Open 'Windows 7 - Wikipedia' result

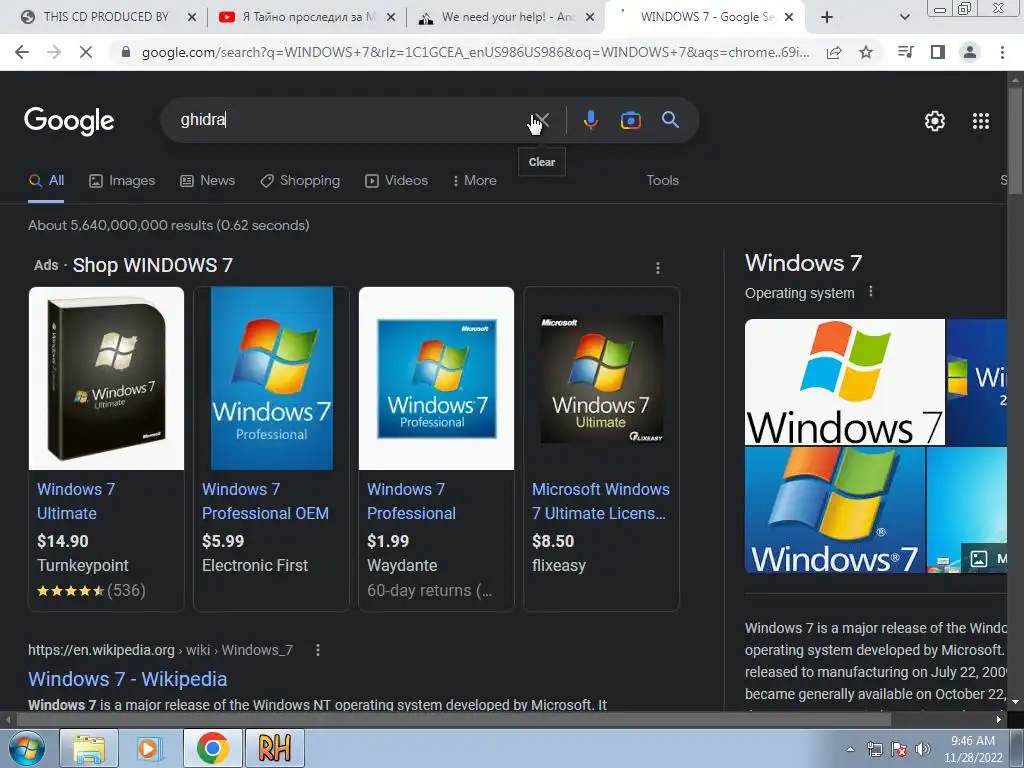pos(127,679)
